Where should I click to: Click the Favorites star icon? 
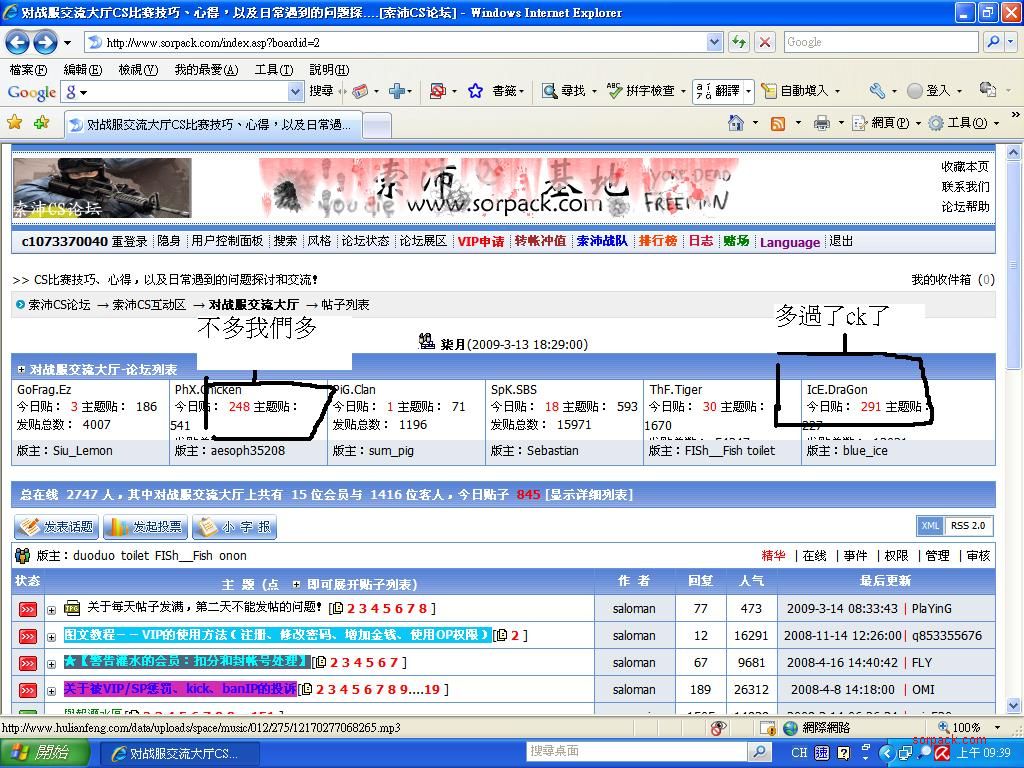pos(14,123)
